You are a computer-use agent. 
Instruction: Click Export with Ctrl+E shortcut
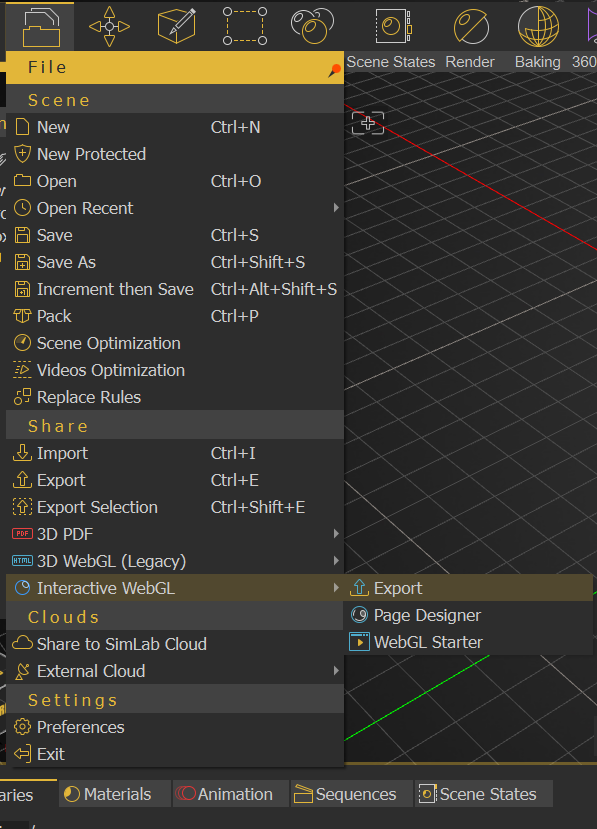(175, 480)
